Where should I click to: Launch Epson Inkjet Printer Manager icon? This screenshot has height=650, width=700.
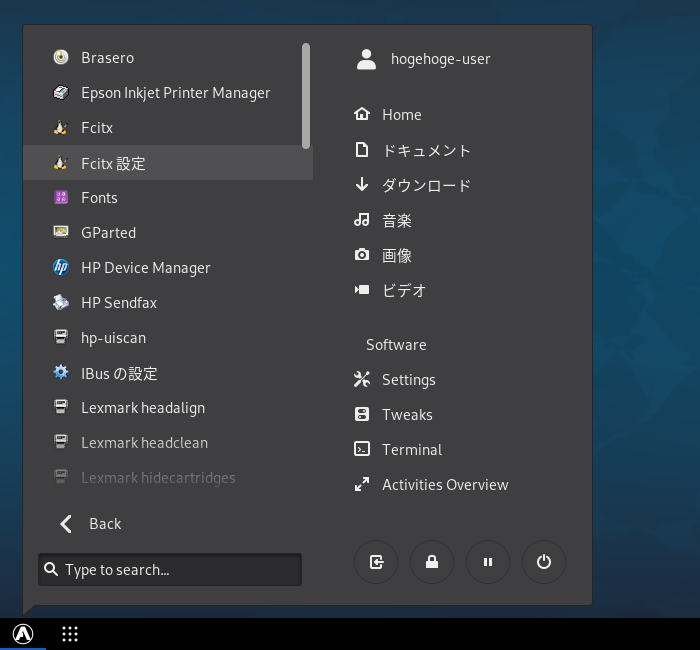61,92
